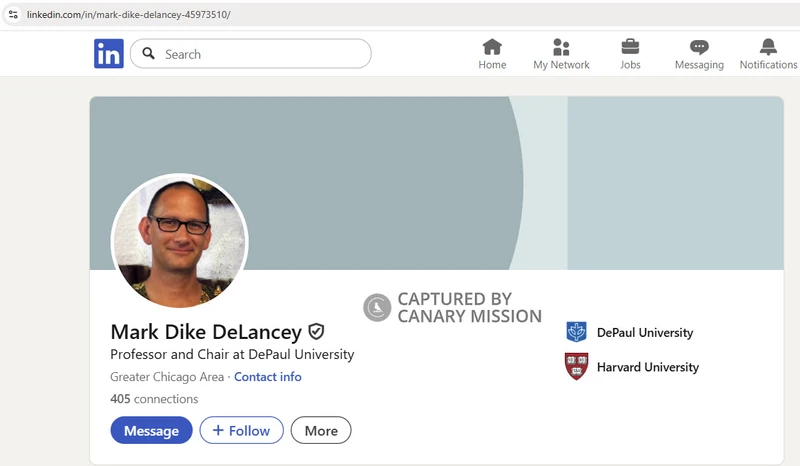
Task: Go to the Jobs tab
Action: (630, 54)
